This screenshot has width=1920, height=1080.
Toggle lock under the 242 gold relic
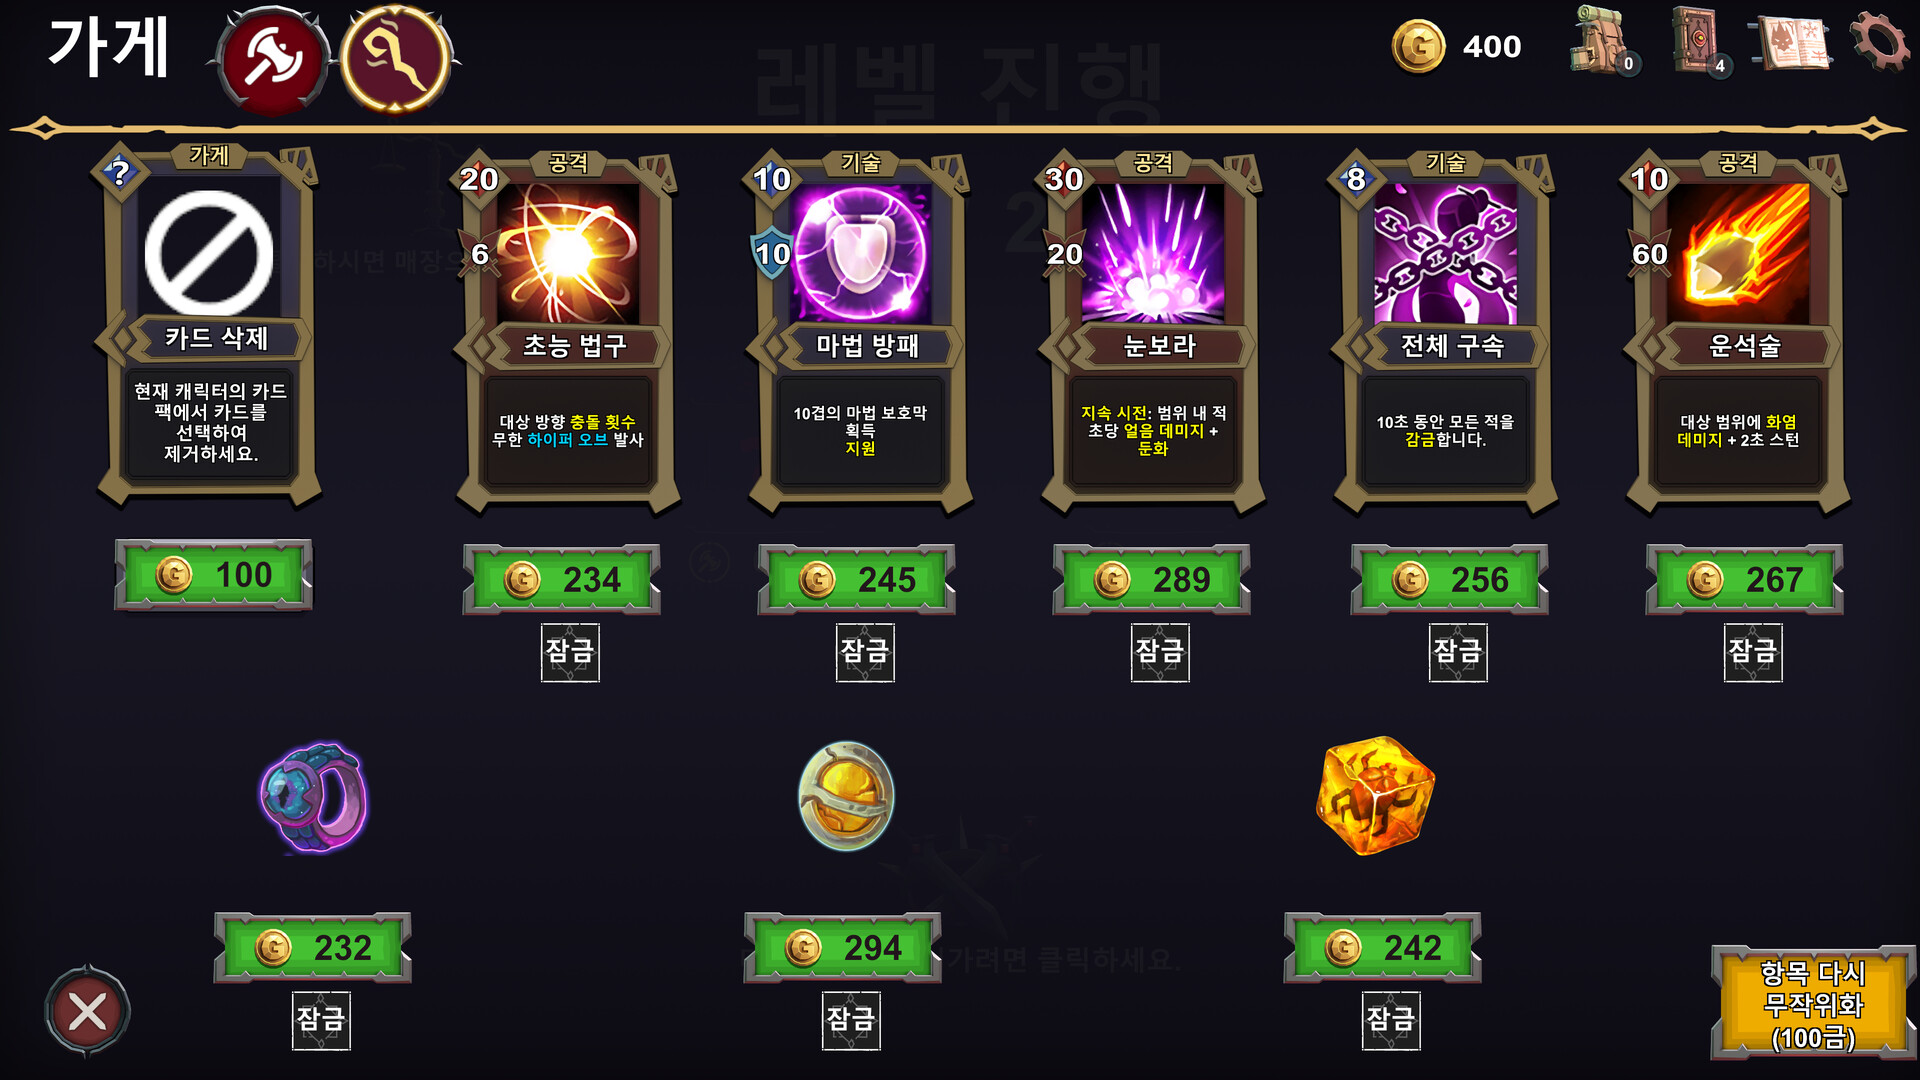click(1391, 1020)
